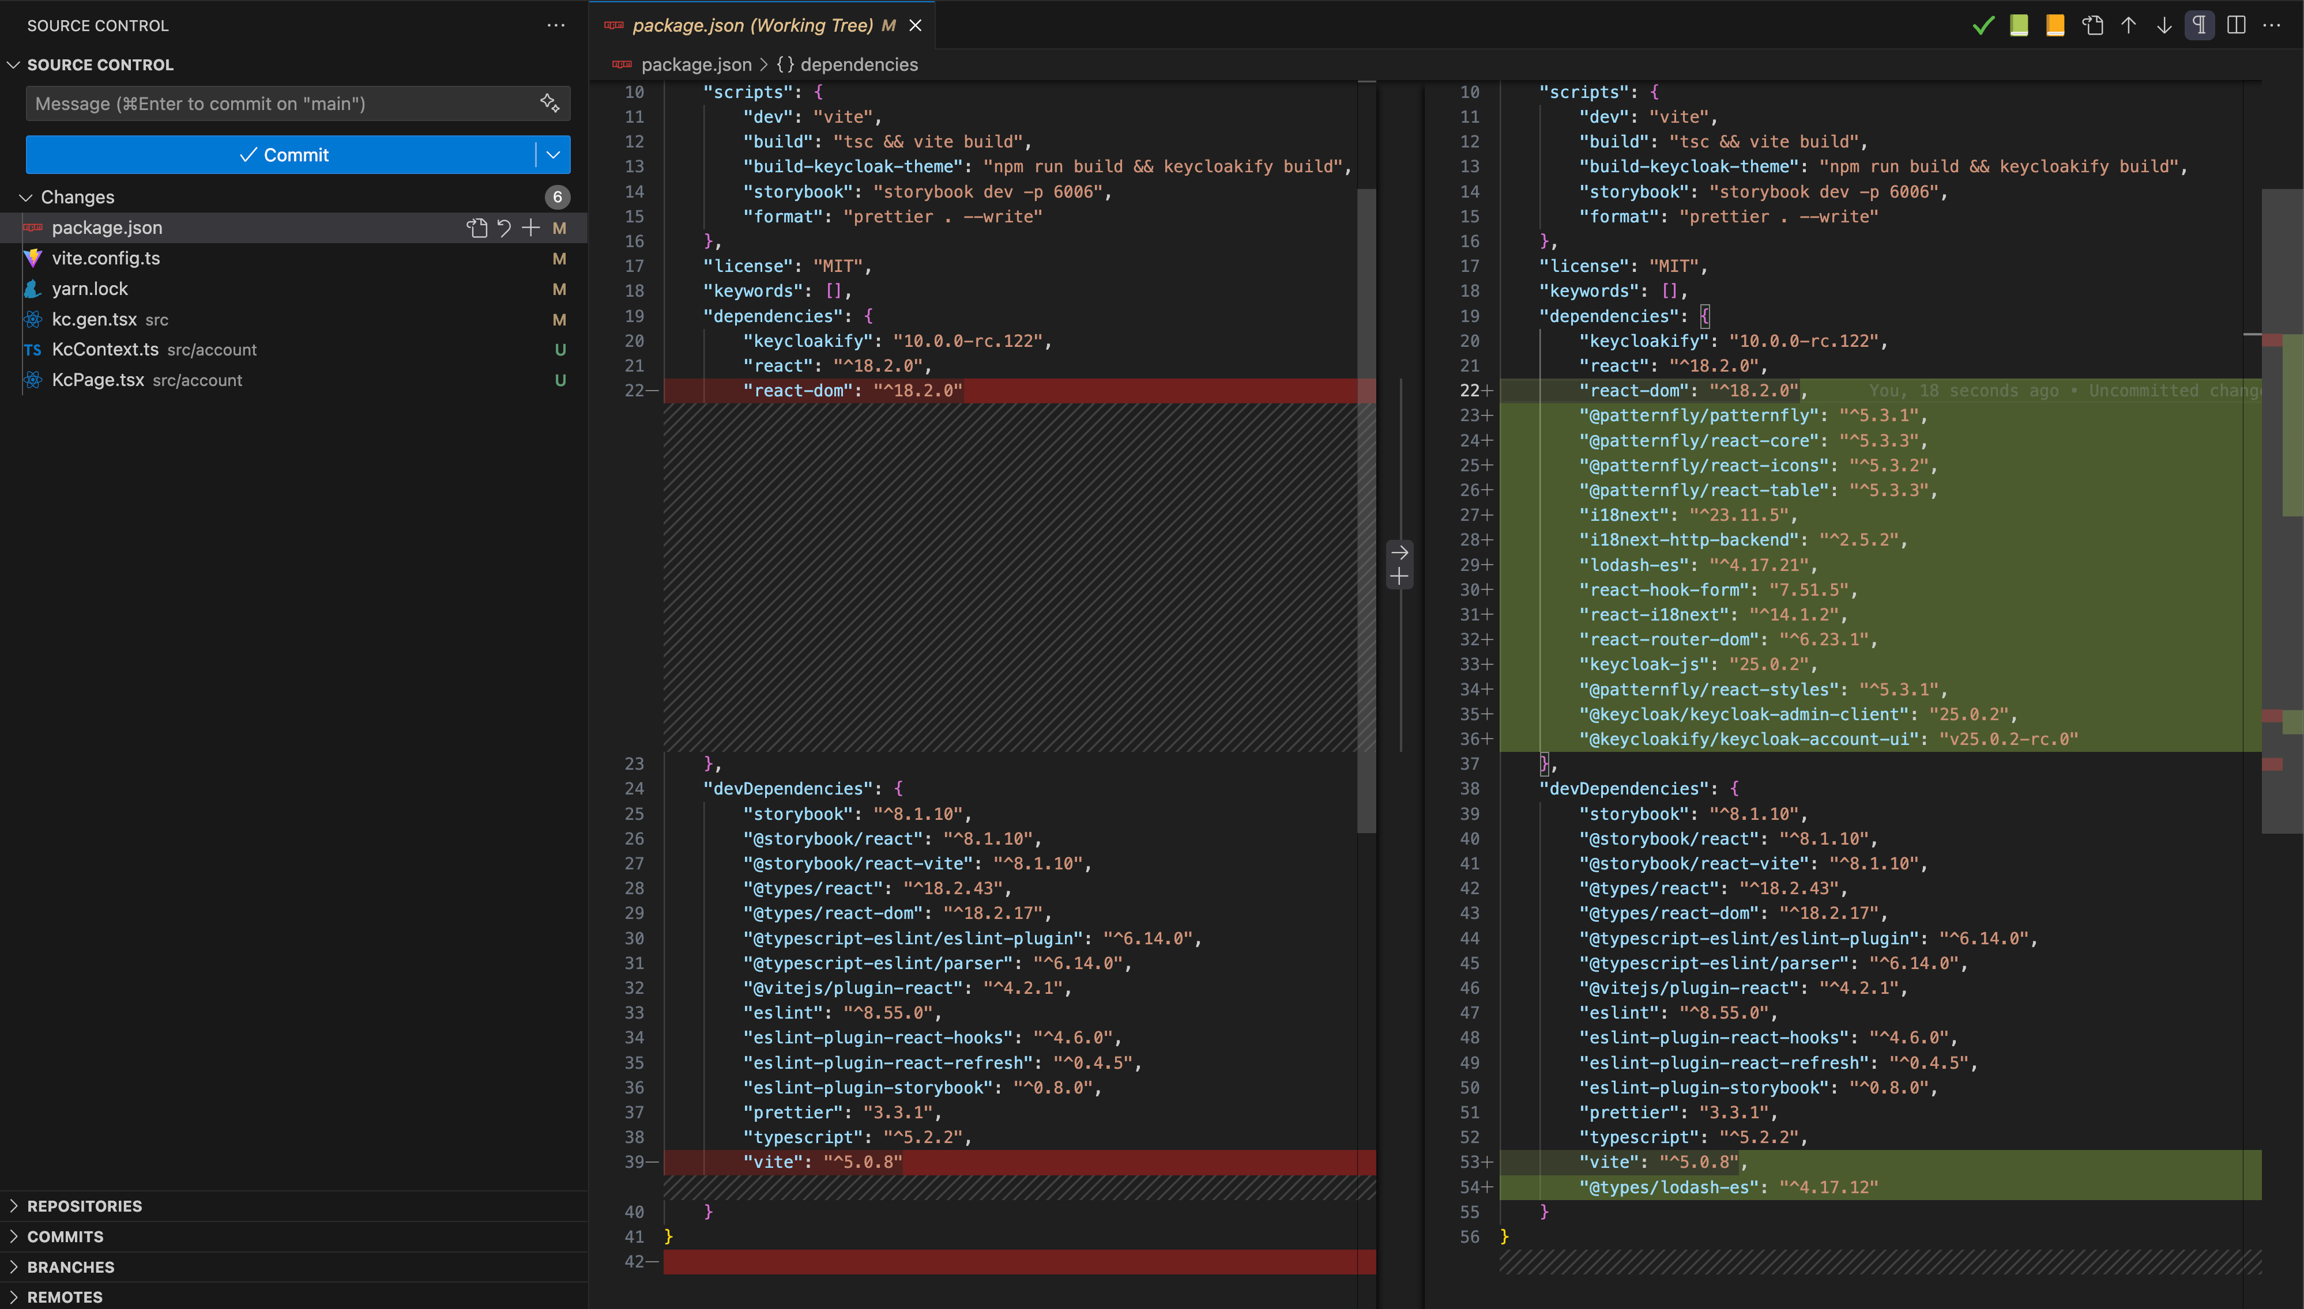Image resolution: width=2304 pixels, height=1309 pixels.
Task: Click the orange book icon in toolbar
Action: click(2055, 26)
